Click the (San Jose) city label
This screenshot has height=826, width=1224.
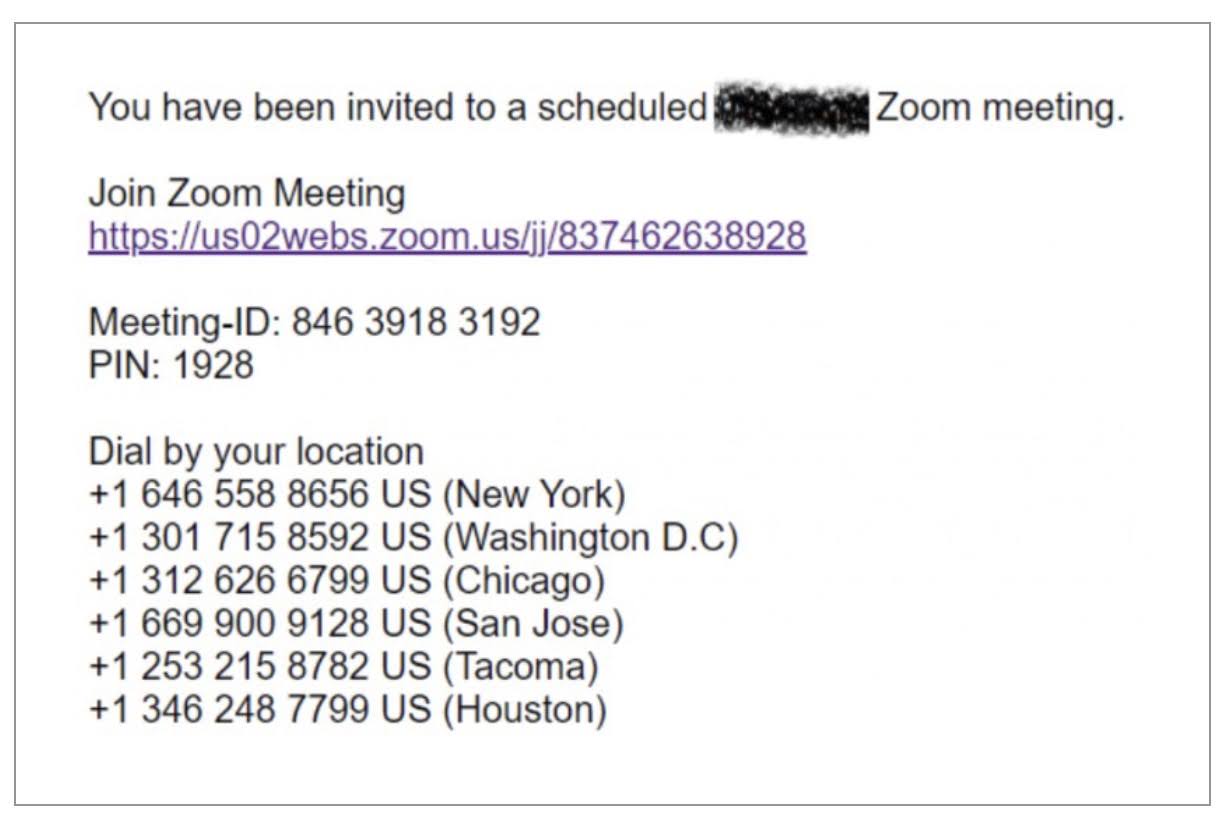pos(533,624)
